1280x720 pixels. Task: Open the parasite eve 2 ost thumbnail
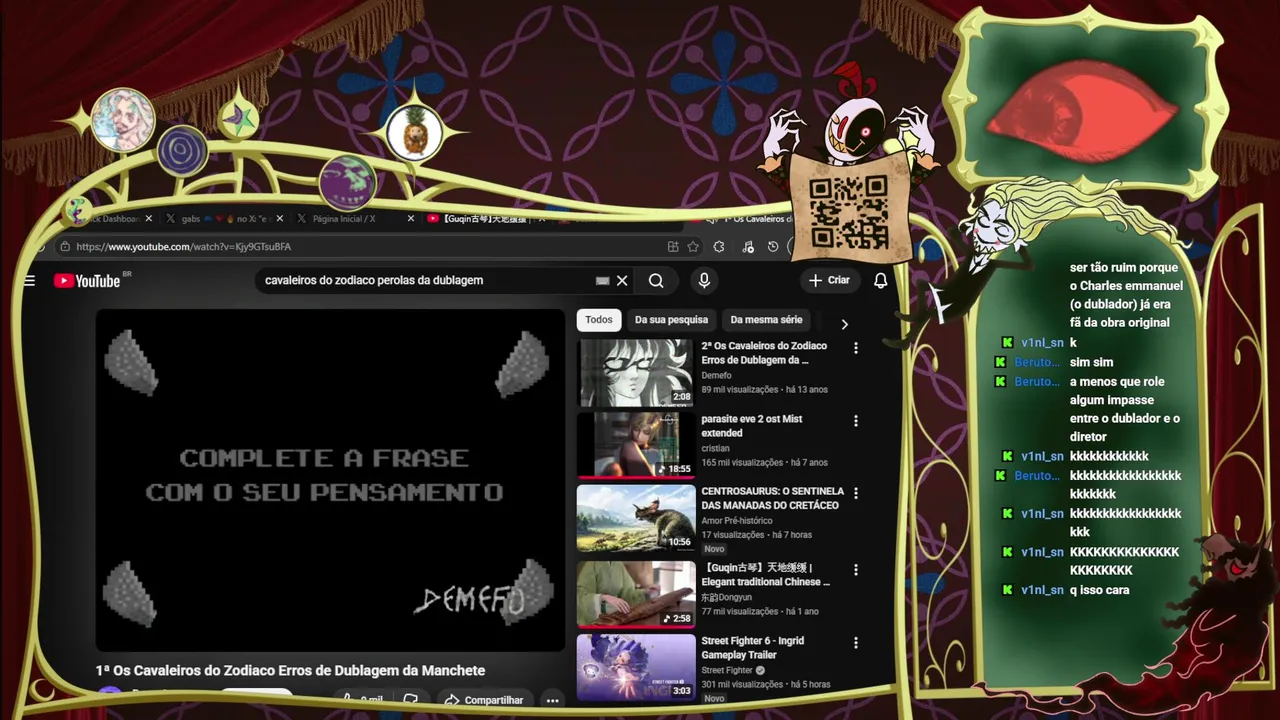[x=636, y=445]
